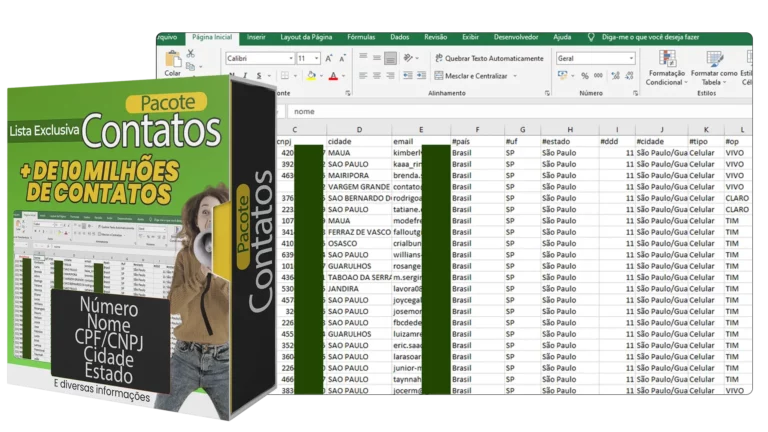Toggle center horizontal alignment

coord(376,76)
